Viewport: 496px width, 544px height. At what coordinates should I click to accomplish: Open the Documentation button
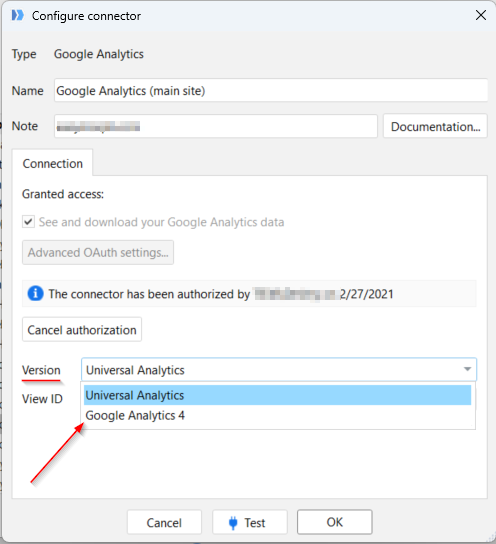click(435, 126)
